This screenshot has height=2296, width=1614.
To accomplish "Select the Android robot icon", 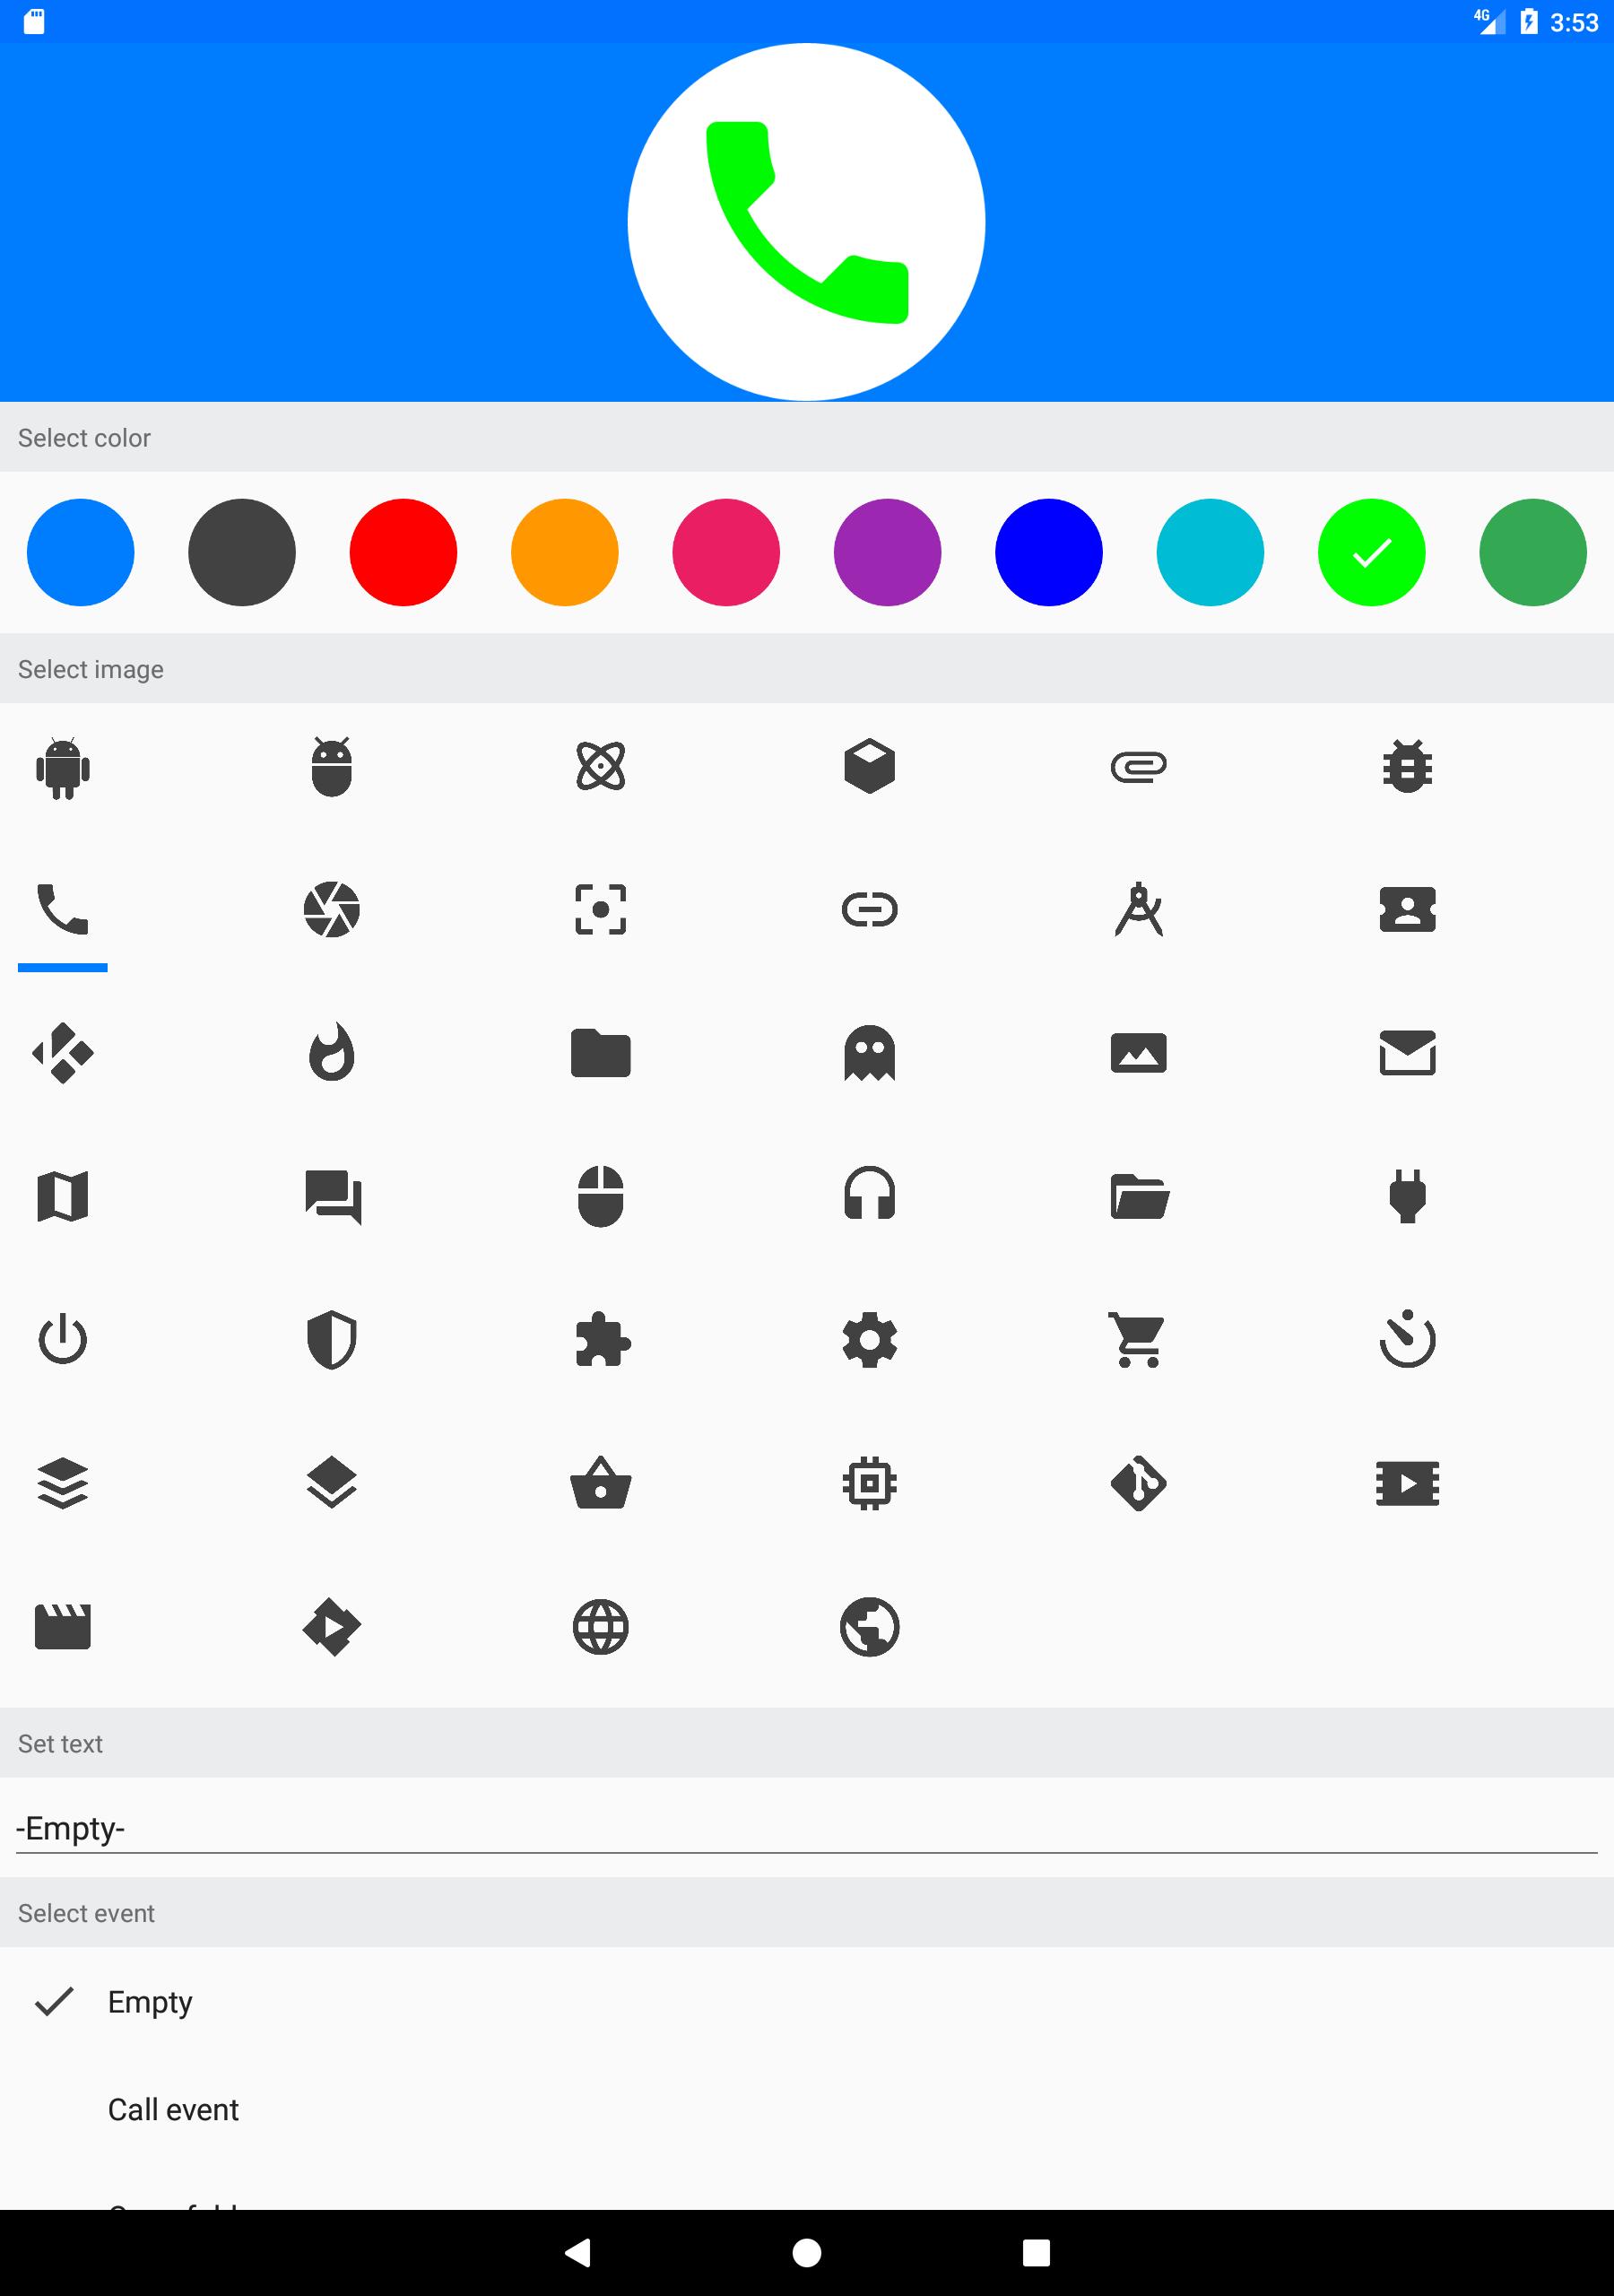I will (x=63, y=767).
